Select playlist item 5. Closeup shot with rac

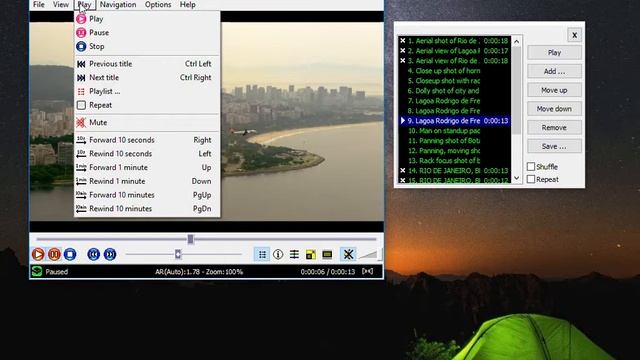tap(455, 81)
